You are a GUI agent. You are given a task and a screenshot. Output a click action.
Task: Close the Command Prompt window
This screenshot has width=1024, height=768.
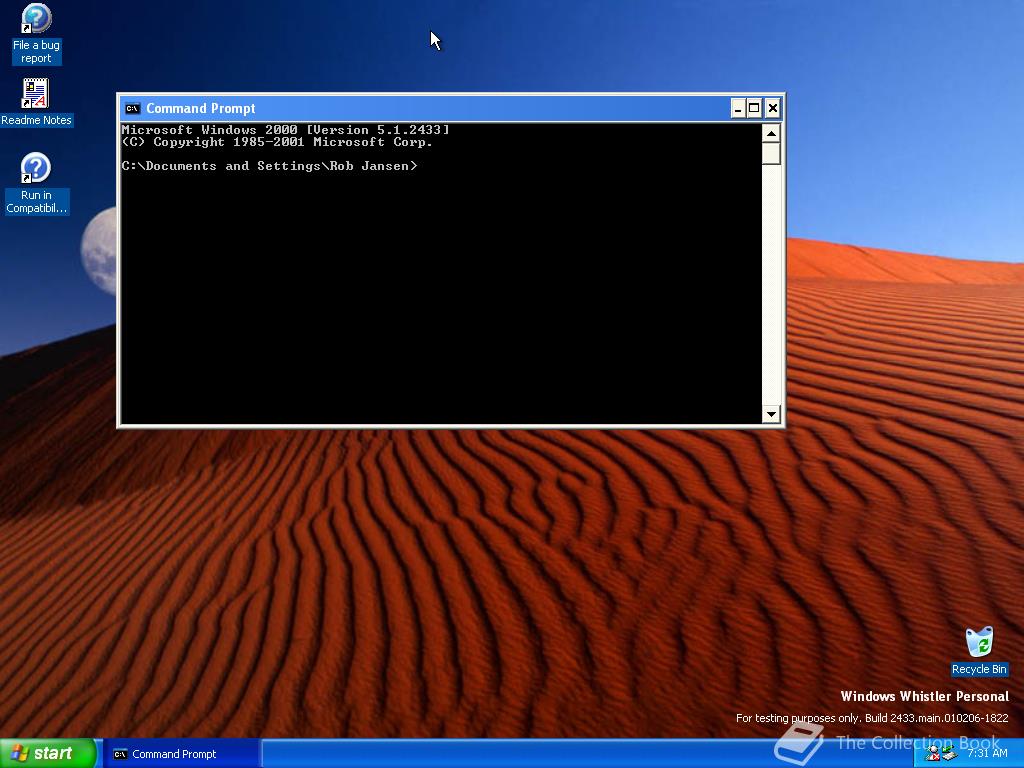(773, 108)
